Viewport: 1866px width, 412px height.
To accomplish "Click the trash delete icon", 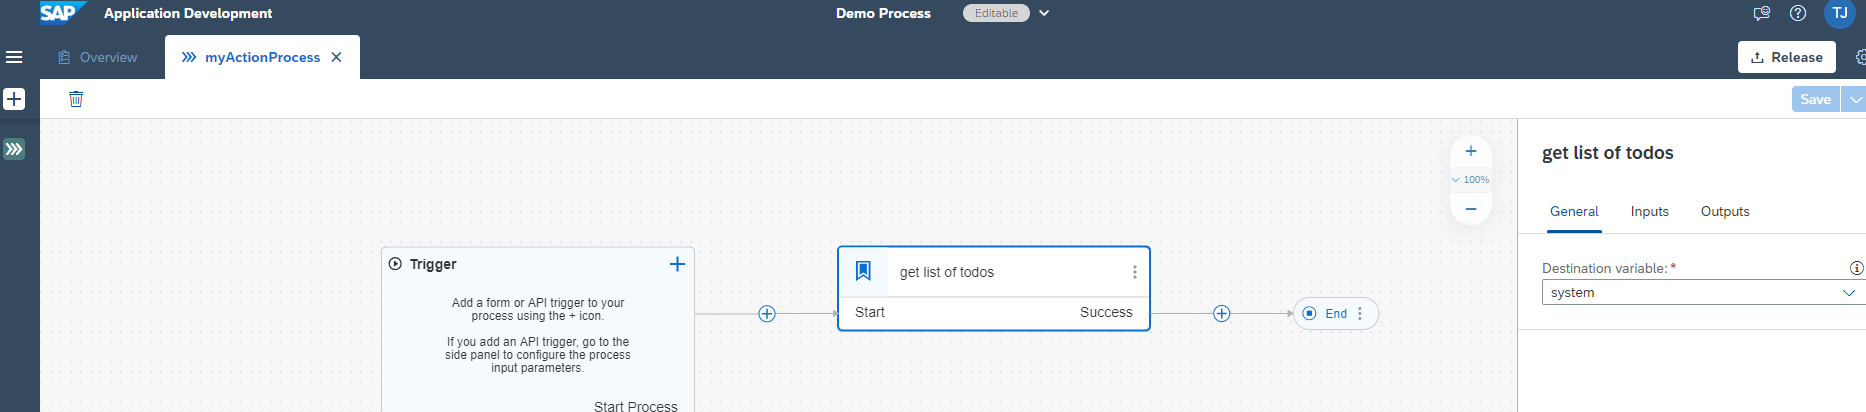I will tap(76, 99).
